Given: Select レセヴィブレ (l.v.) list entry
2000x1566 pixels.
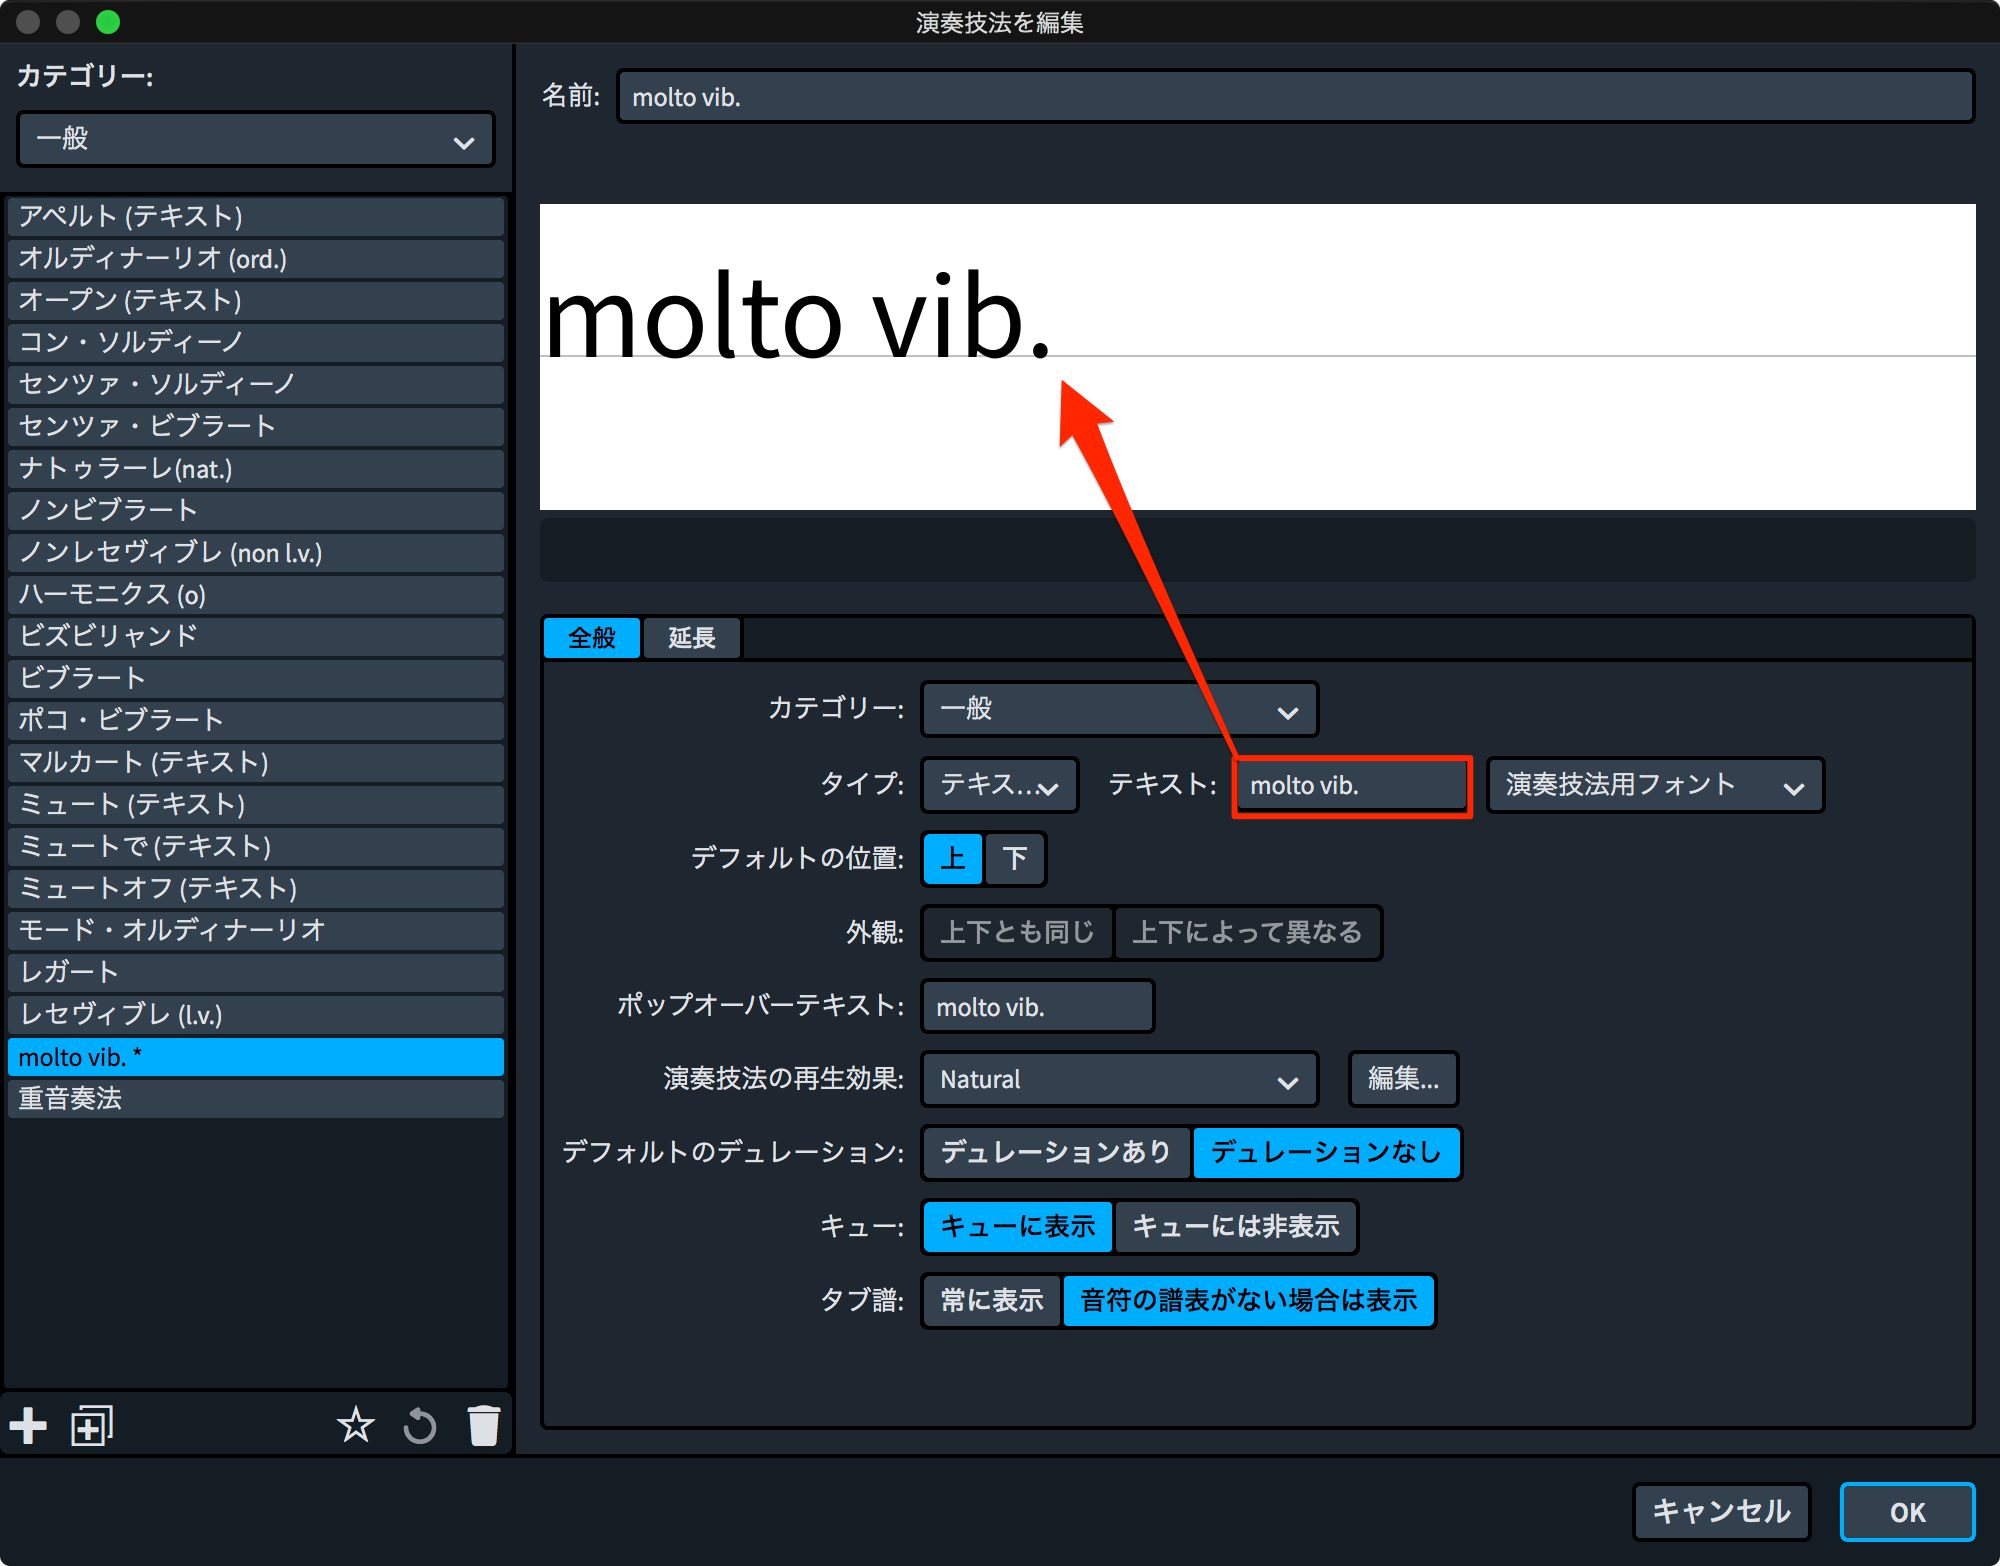Looking at the screenshot, I should [x=256, y=1015].
